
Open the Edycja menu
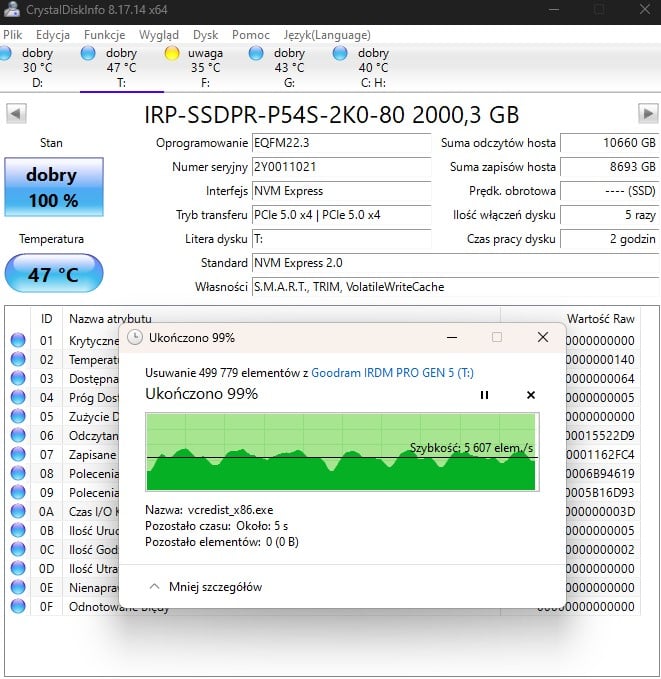(x=53, y=35)
